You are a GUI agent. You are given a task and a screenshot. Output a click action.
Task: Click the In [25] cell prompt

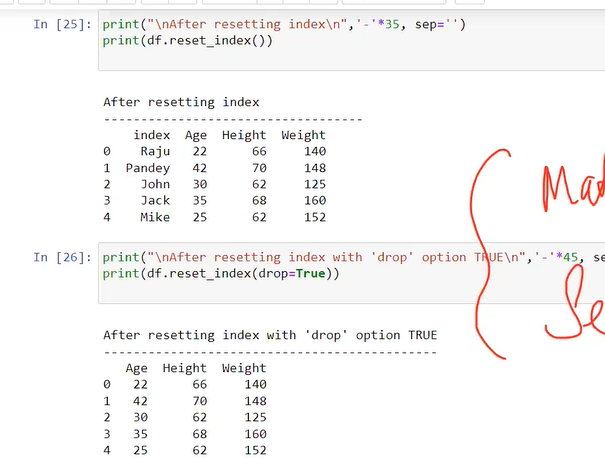pyautogui.click(x=63, y=24)
